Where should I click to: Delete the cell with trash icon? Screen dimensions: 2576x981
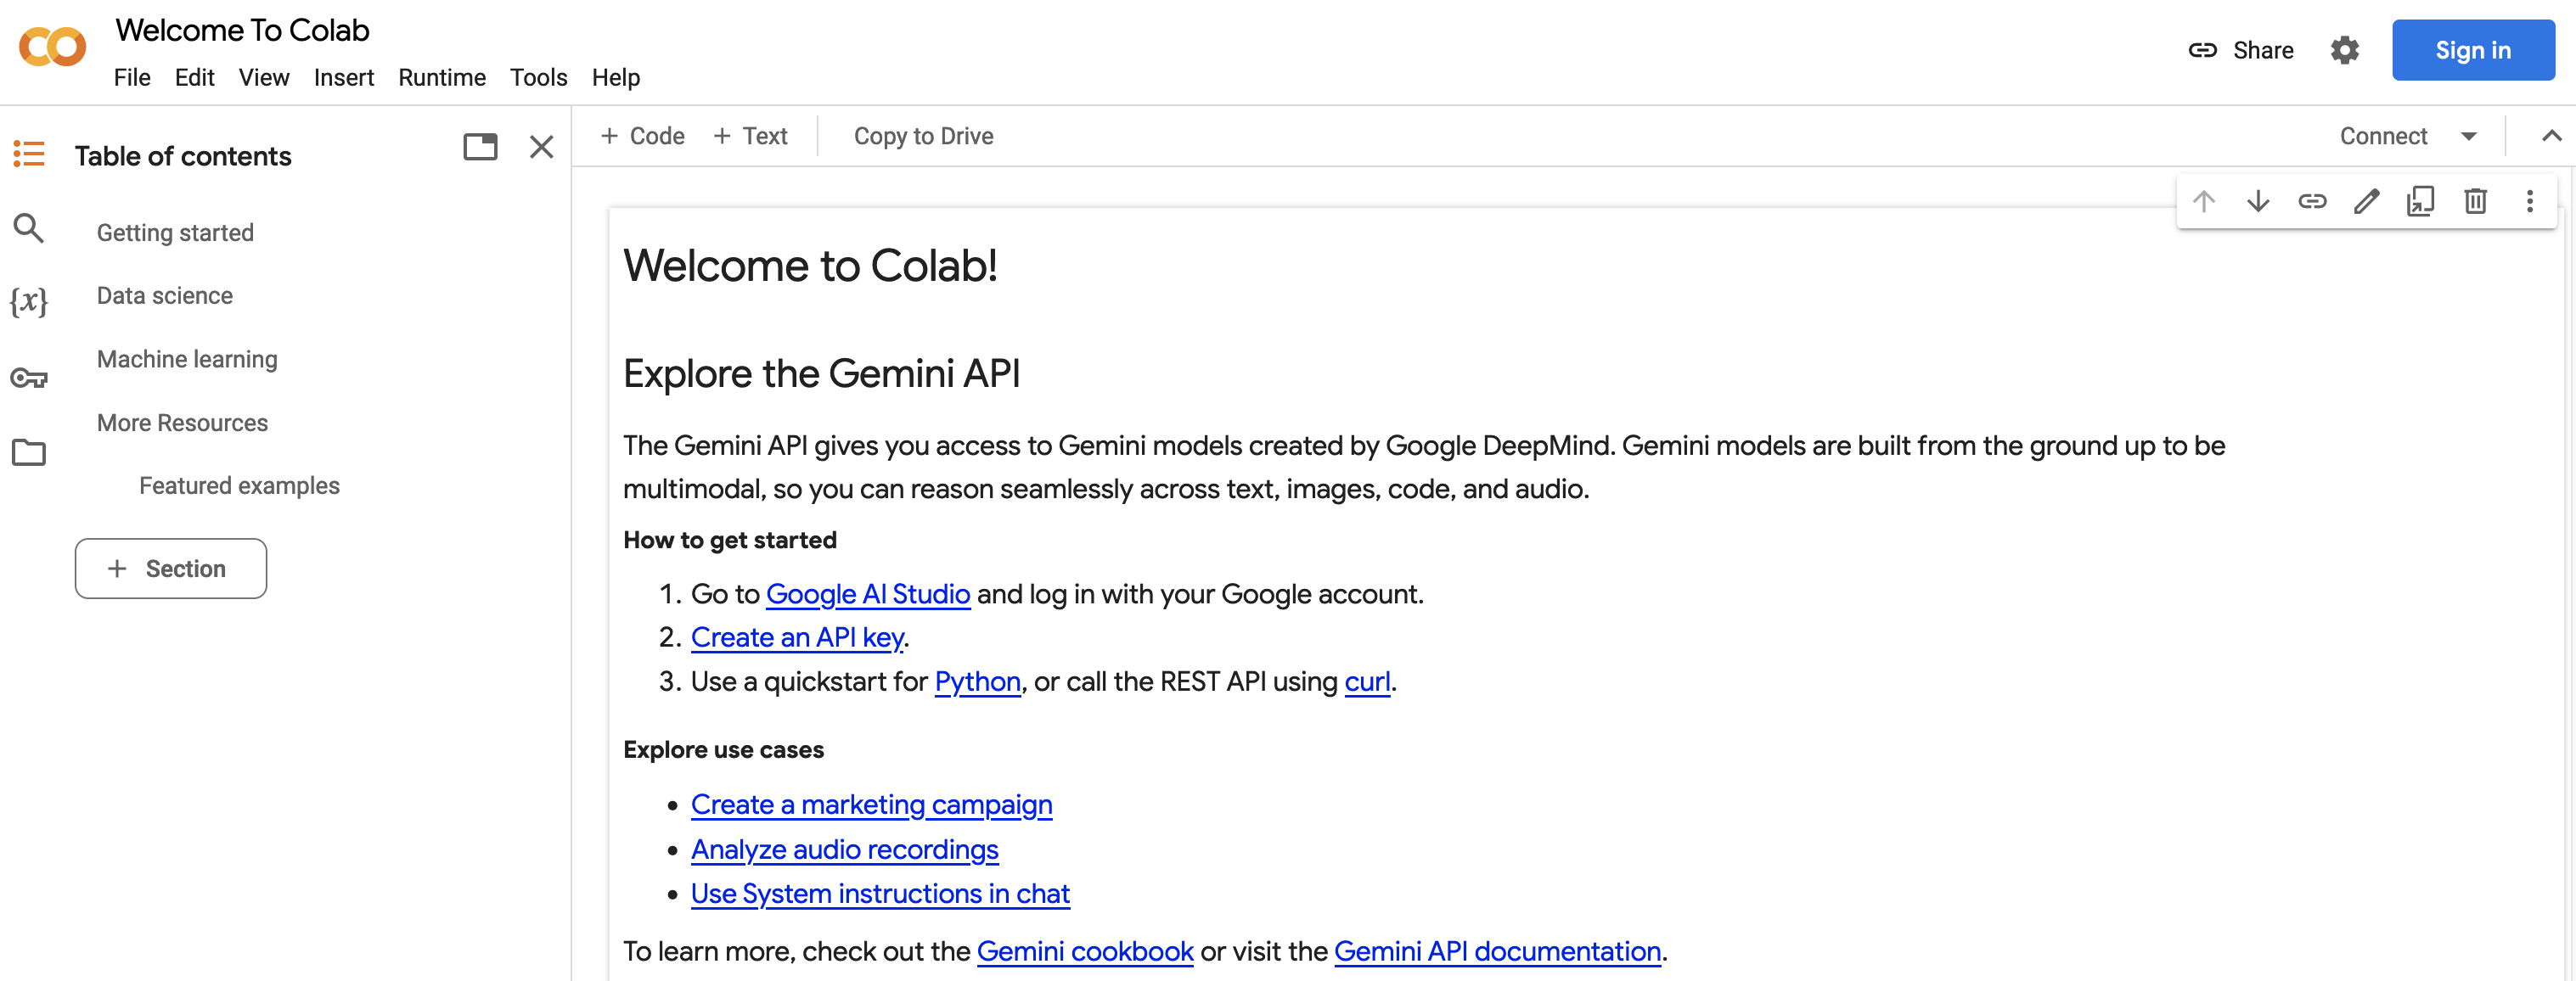click(x=2475, y=202)
